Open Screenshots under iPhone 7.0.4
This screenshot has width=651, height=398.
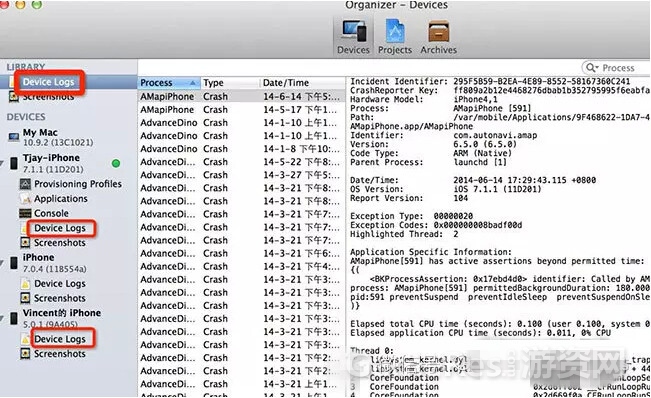[x=60, y=298]
